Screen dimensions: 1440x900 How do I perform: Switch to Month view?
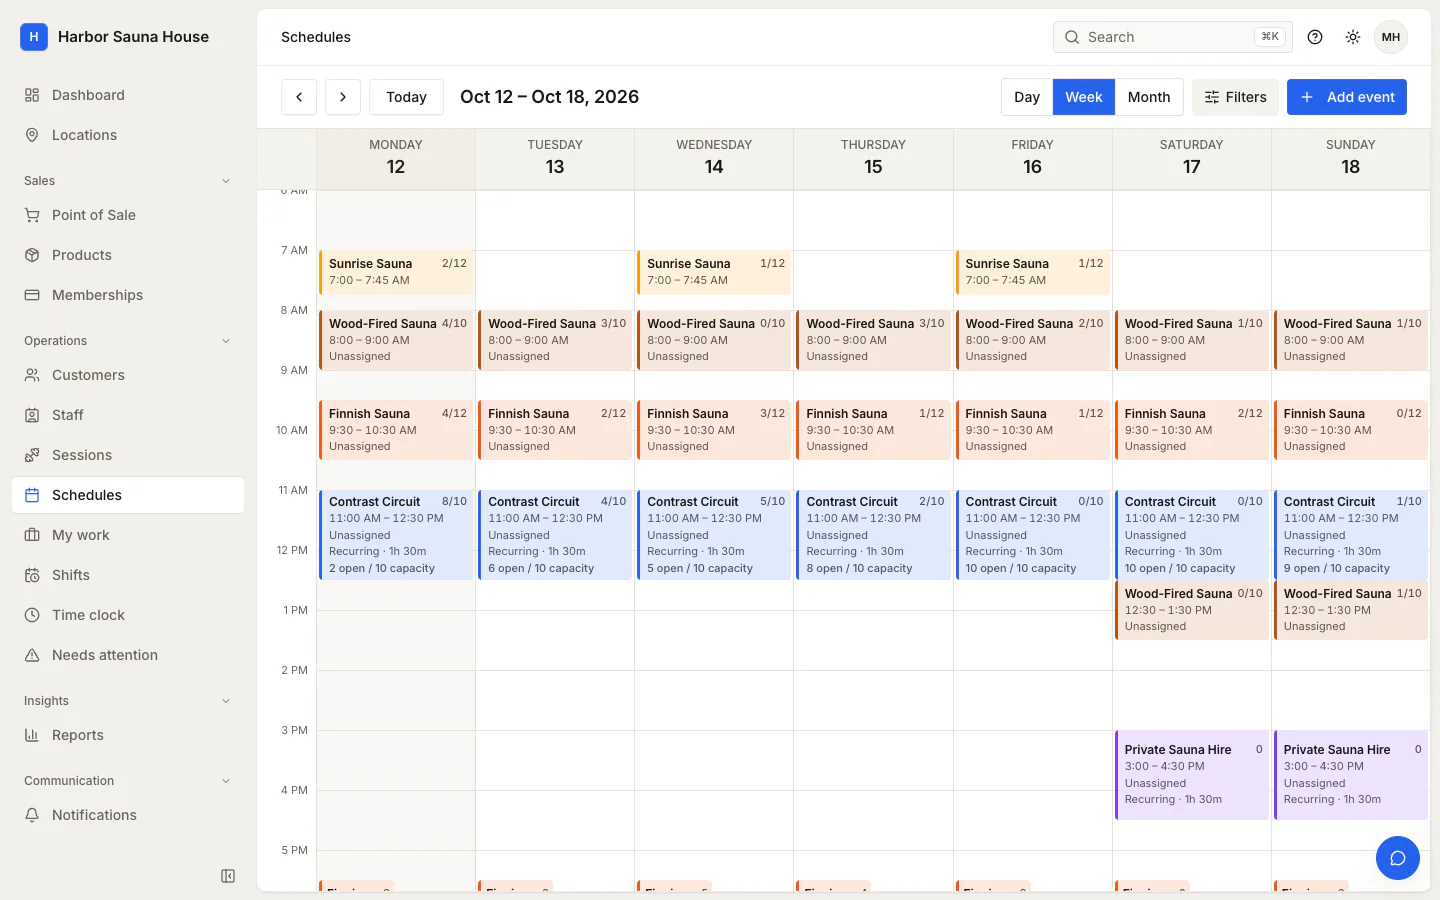pyautogui.click(x=1149, y=97)
